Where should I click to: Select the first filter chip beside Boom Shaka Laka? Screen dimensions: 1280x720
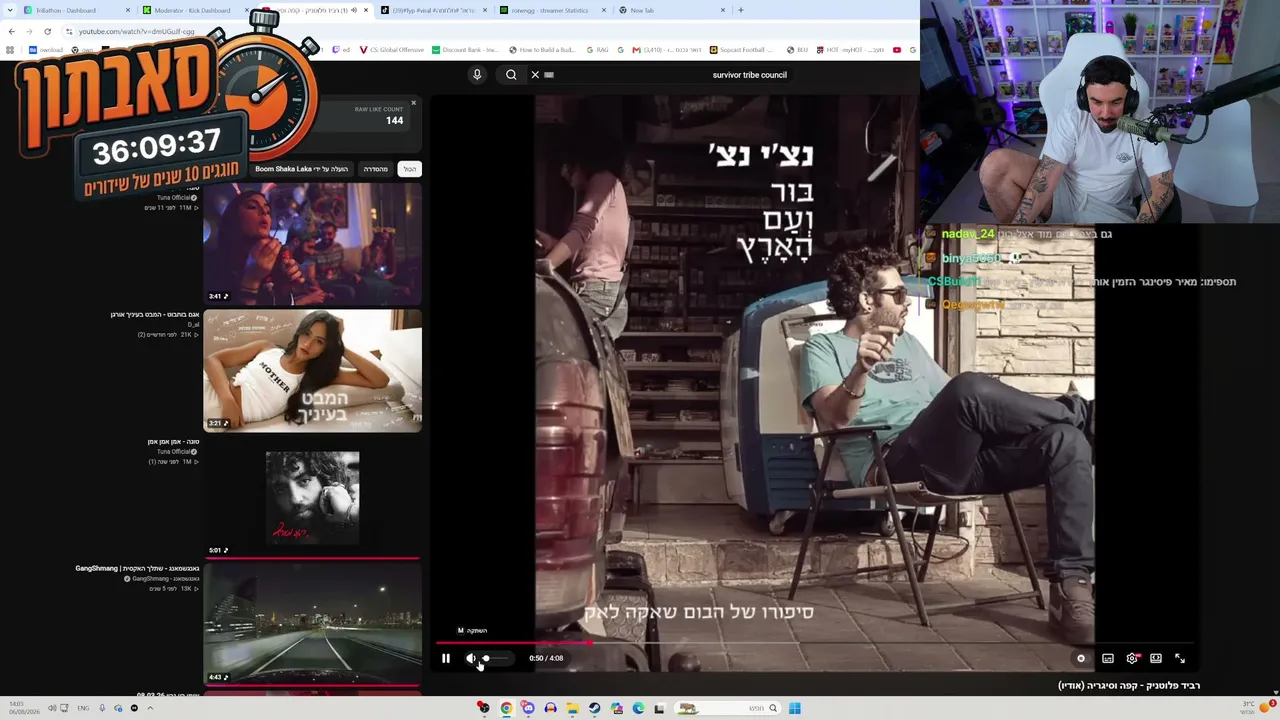click(410, 169)
